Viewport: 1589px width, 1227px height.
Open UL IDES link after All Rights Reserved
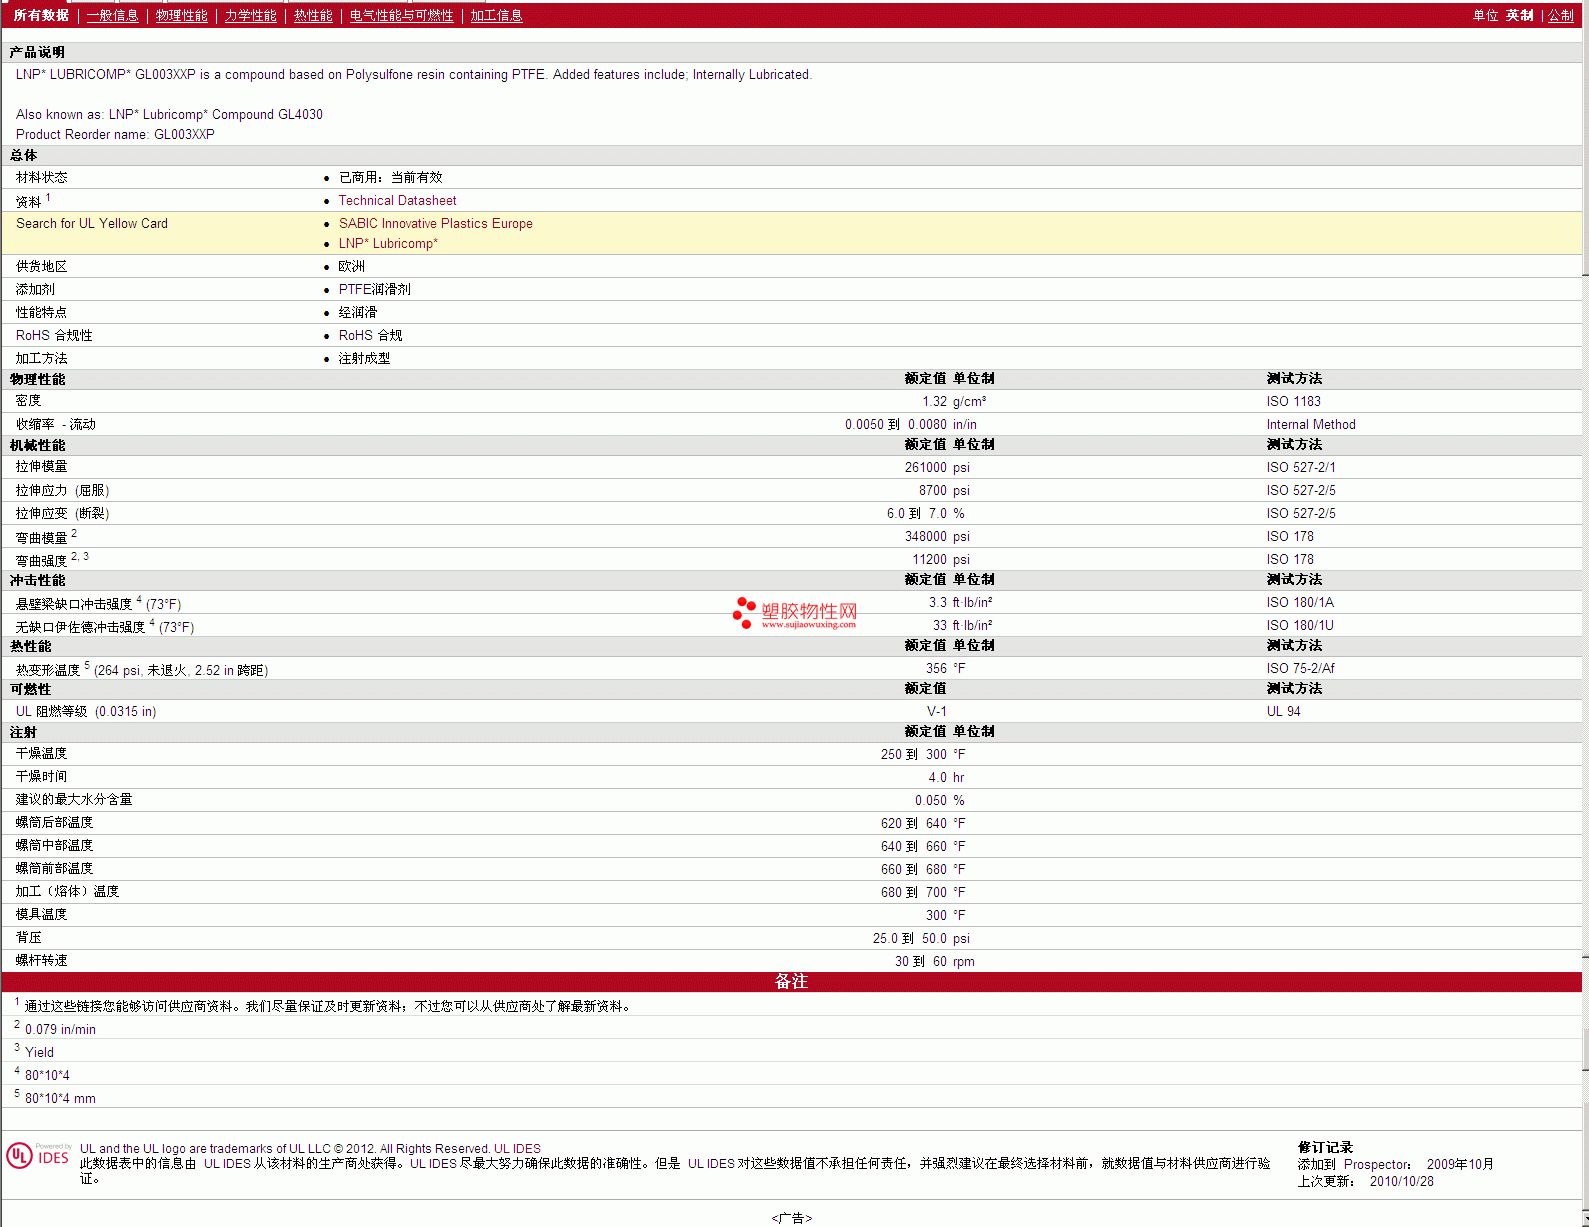pos(517,1149)
